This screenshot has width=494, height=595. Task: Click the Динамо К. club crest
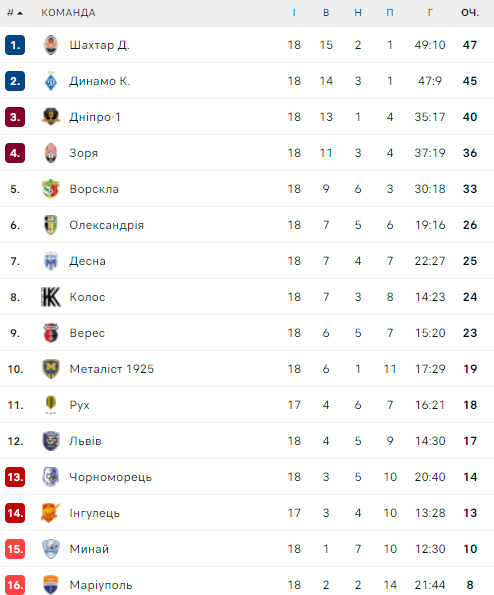[51, 81]
